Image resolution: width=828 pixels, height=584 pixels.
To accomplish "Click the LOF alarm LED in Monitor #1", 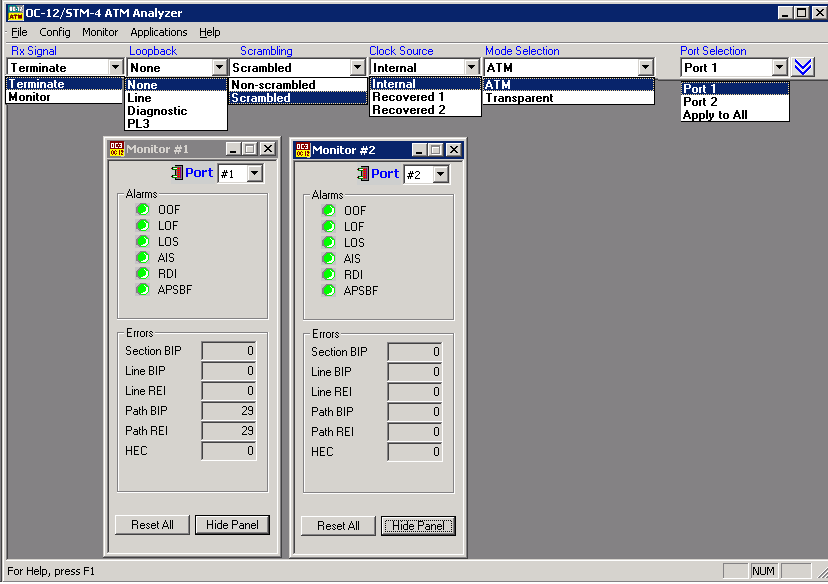I will pyautogui.click(x=143, y=225).
